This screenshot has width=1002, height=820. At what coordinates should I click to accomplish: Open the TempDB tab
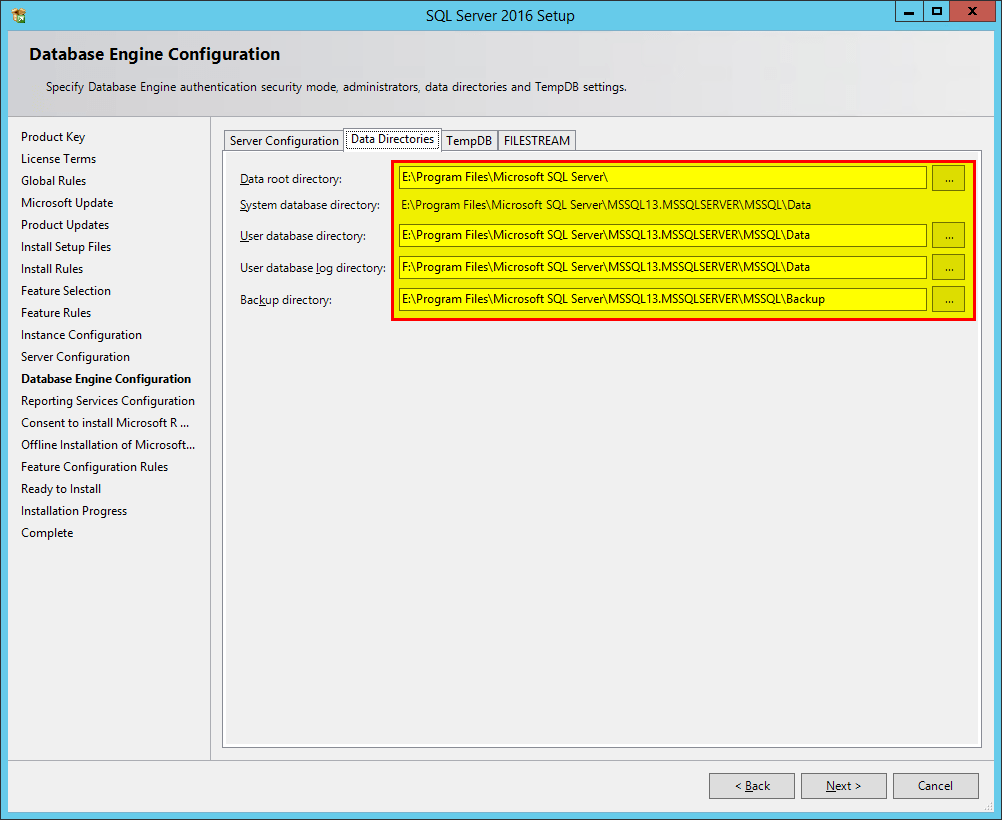pyautogui.click(x=469, y=141)
